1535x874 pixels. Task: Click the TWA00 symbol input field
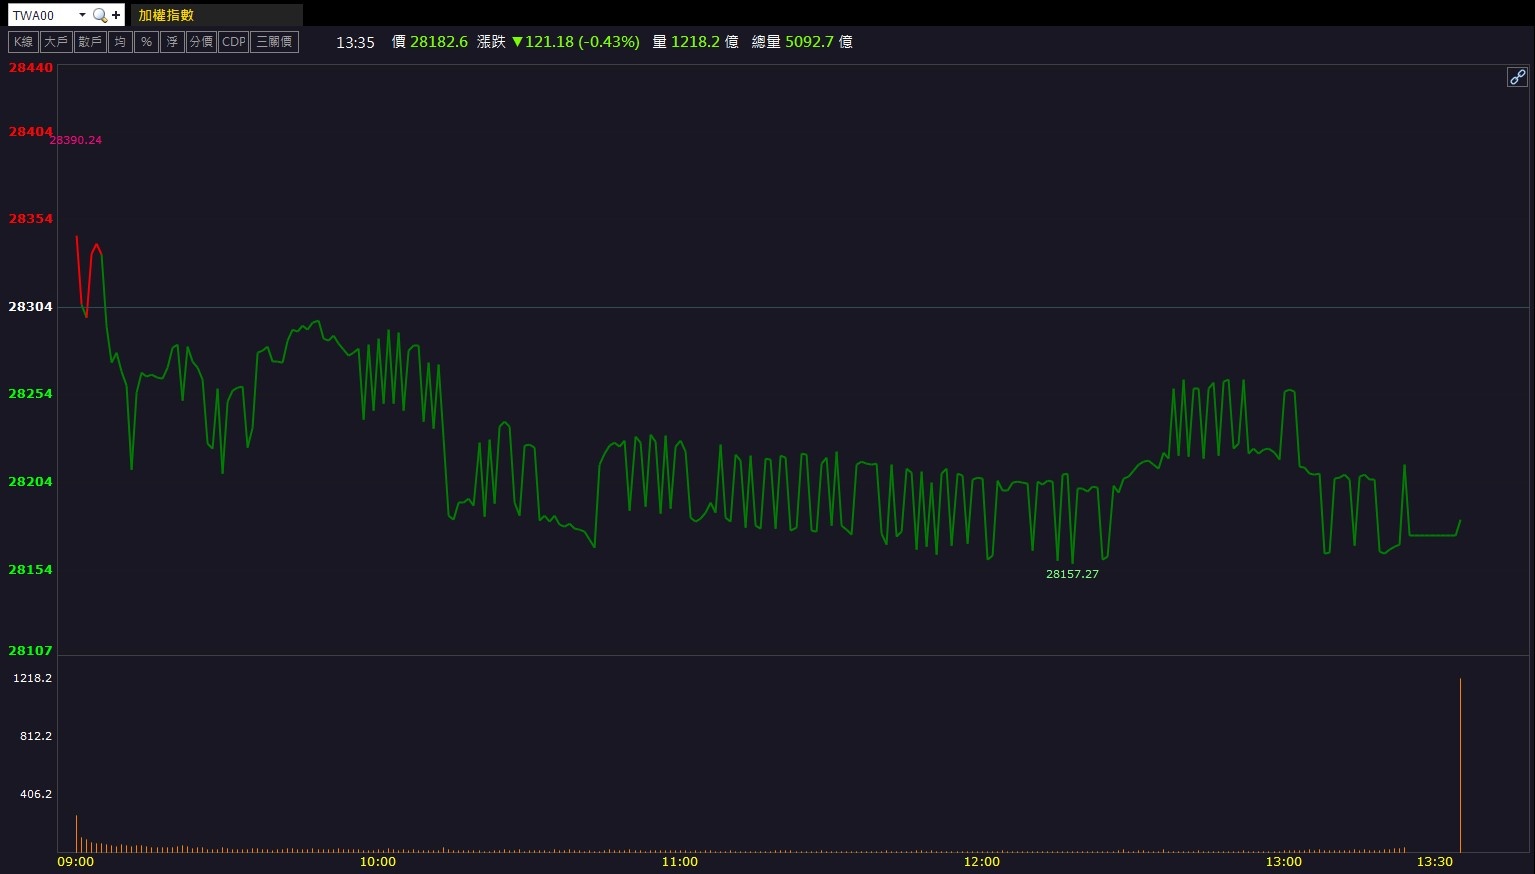pos(42,15)
